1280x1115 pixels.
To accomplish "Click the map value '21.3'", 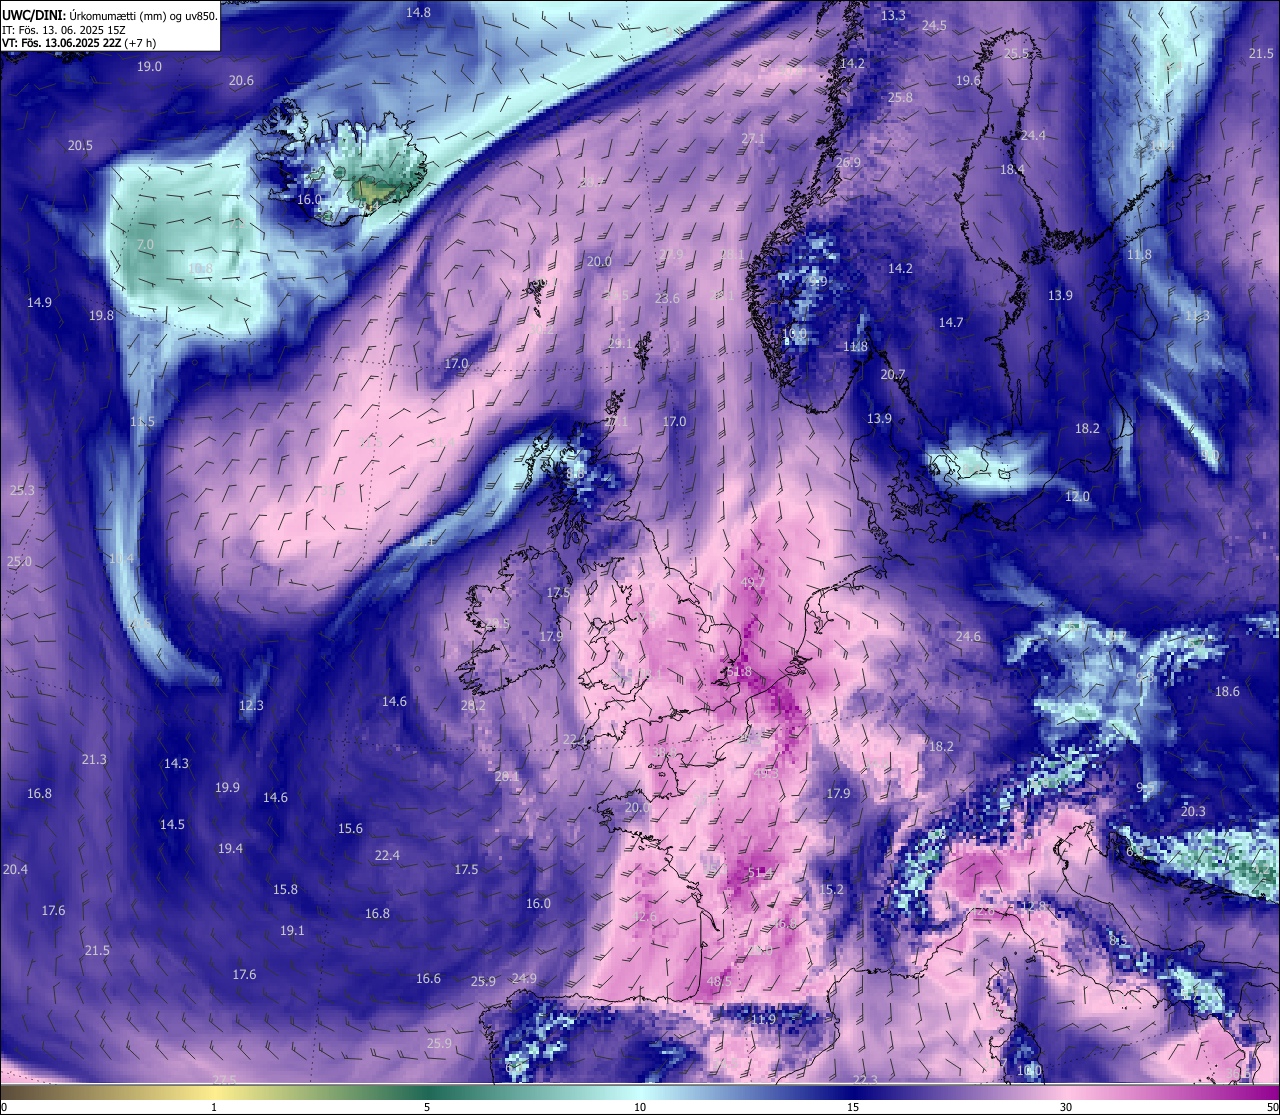I will (94, 759).
